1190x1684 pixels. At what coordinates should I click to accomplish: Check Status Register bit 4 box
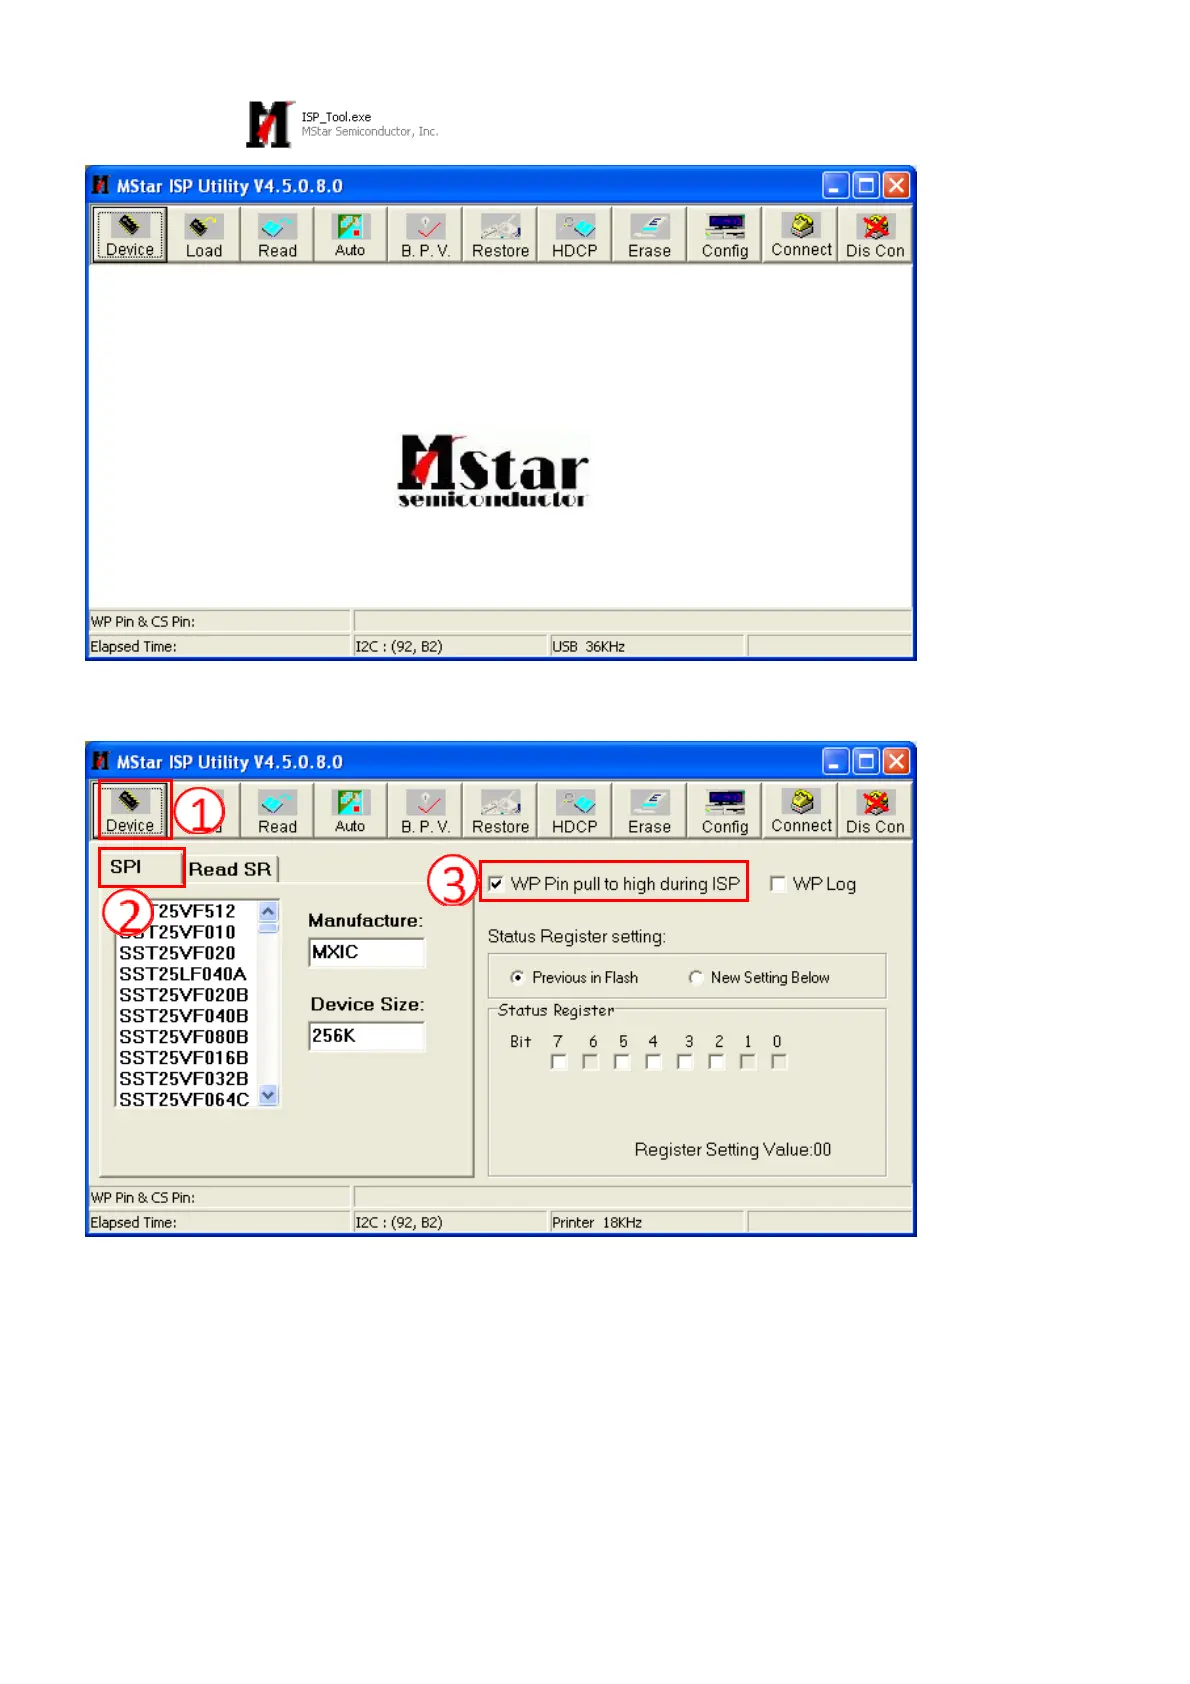[x=654, y=1062]
